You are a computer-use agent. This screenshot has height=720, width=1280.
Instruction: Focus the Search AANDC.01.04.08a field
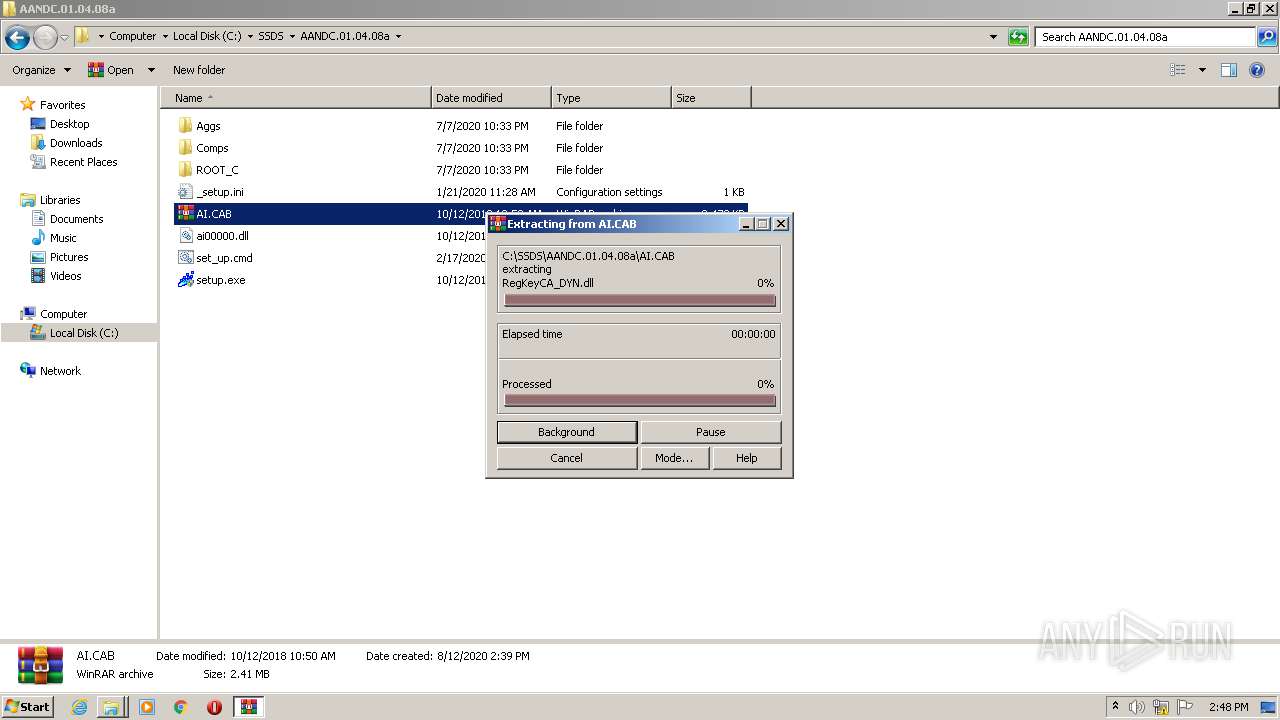point(1146,37)
